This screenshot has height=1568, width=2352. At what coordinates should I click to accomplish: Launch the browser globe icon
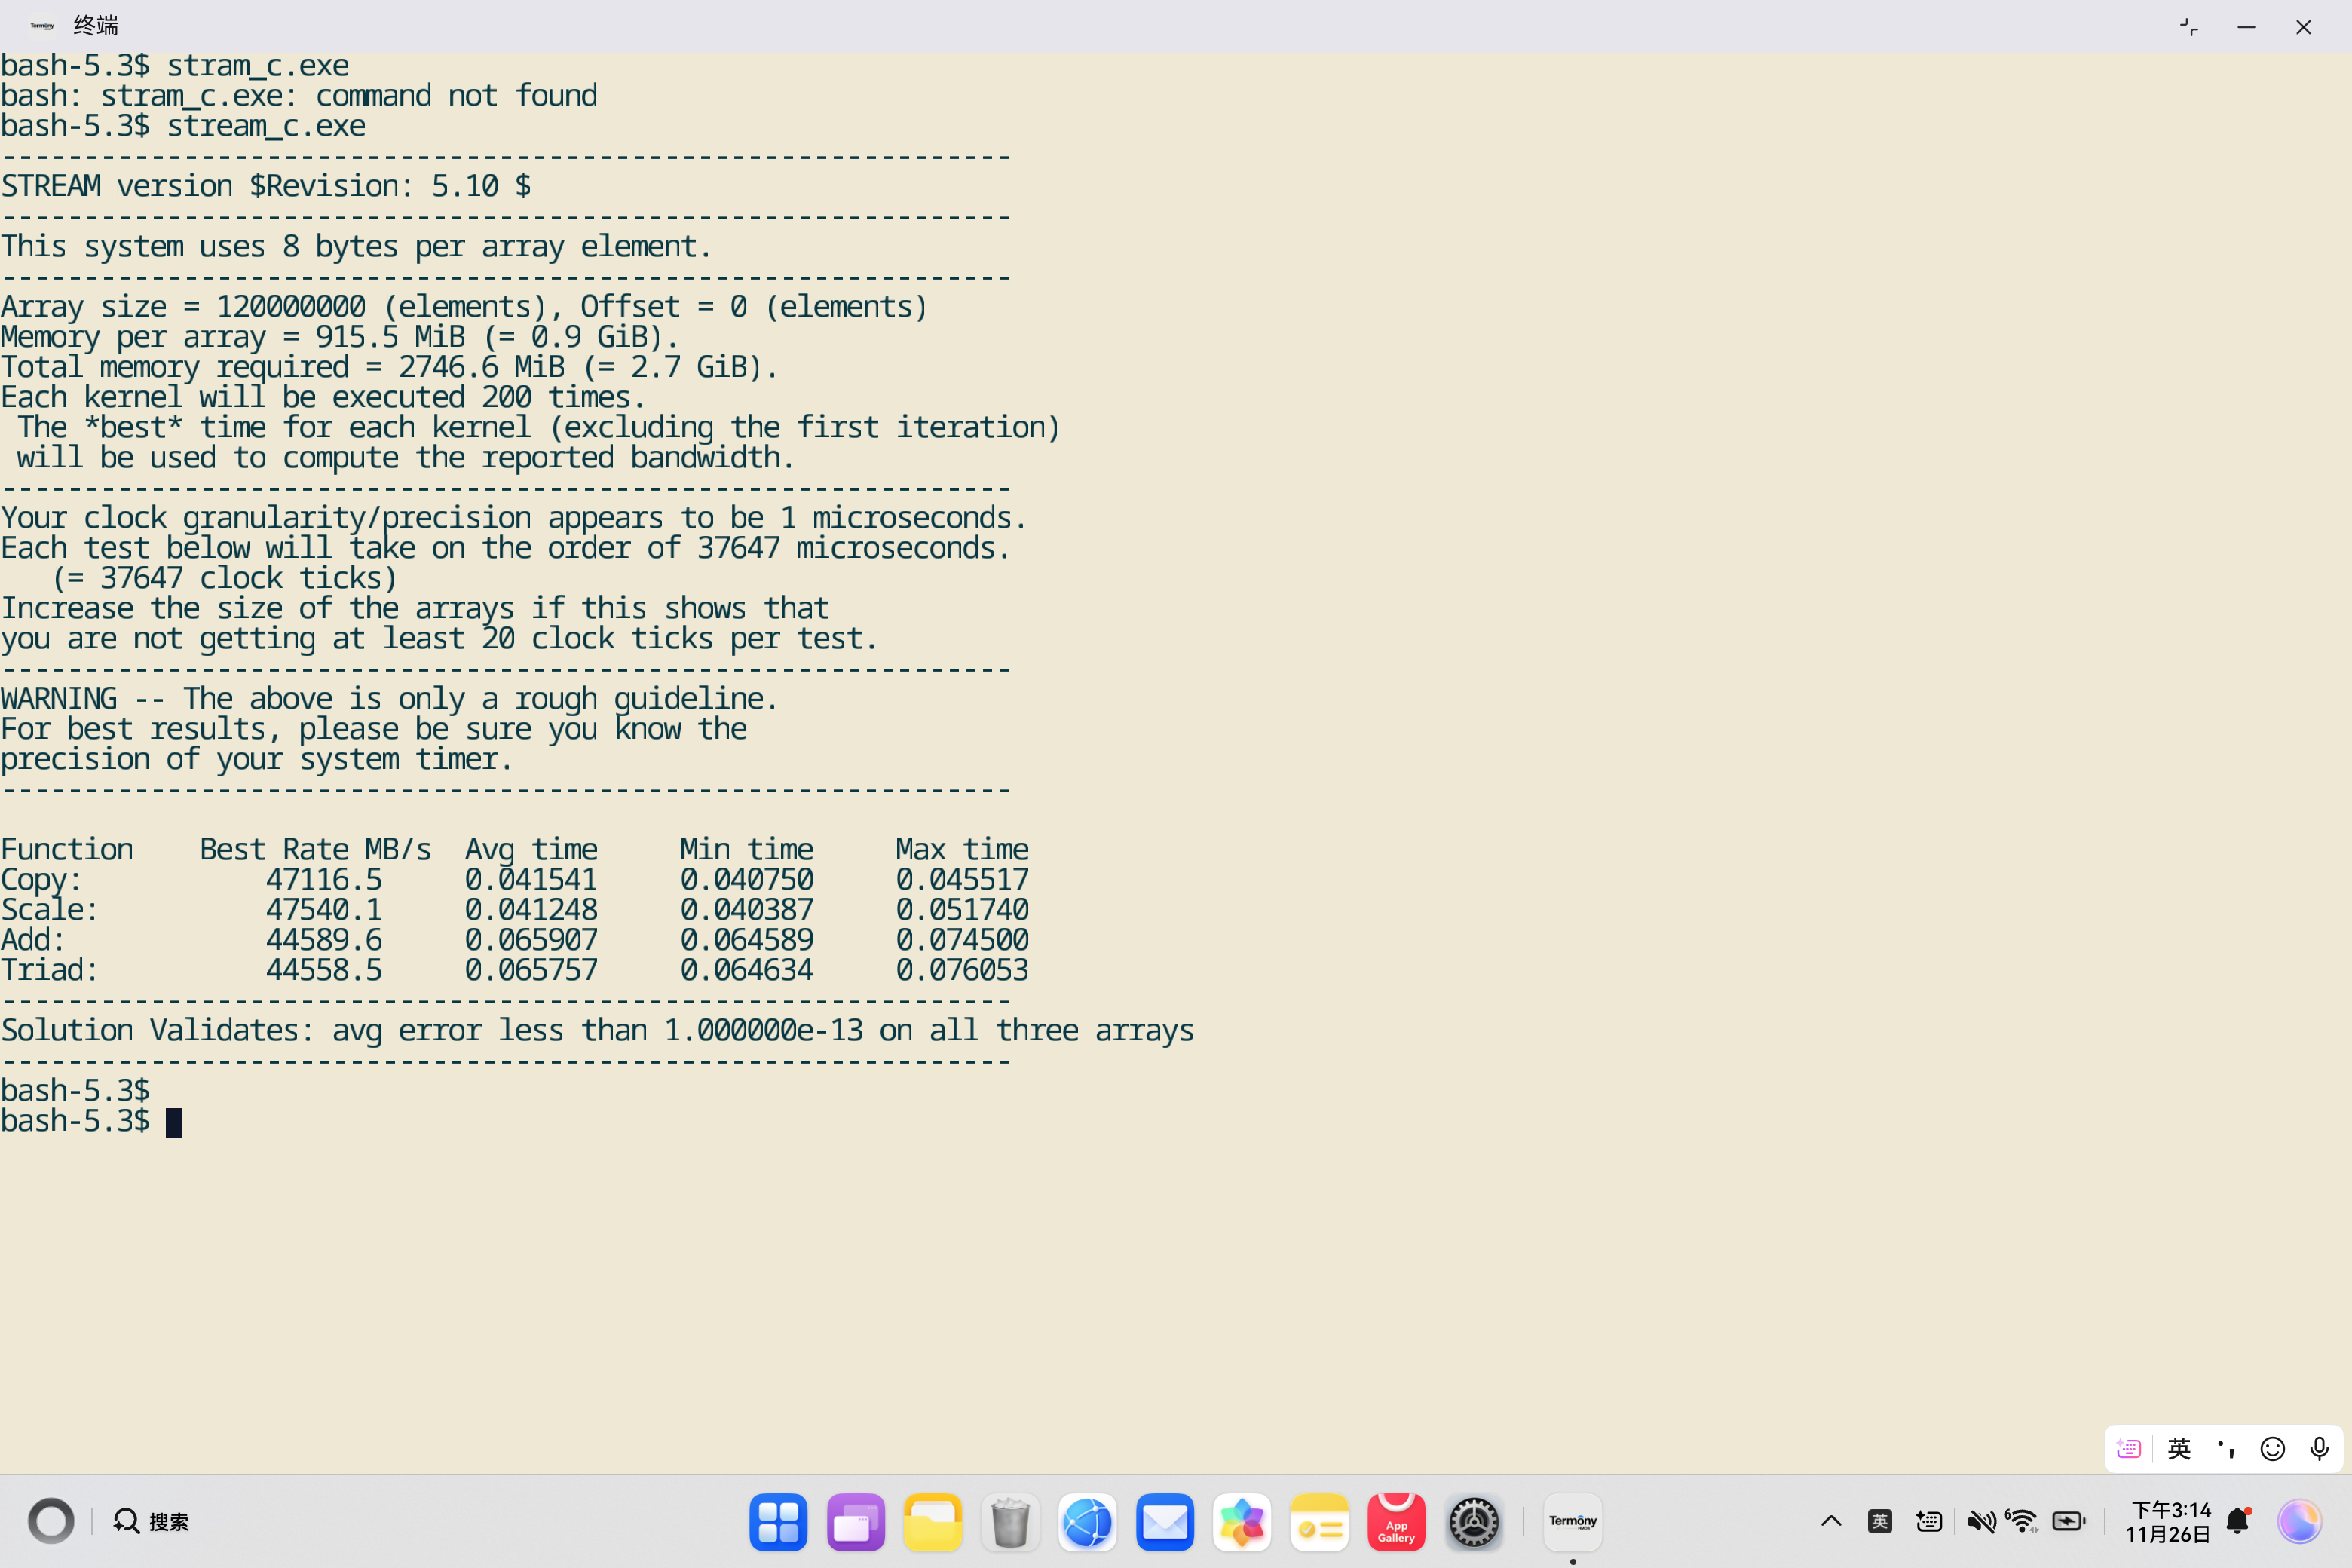pos(1087,1522)
